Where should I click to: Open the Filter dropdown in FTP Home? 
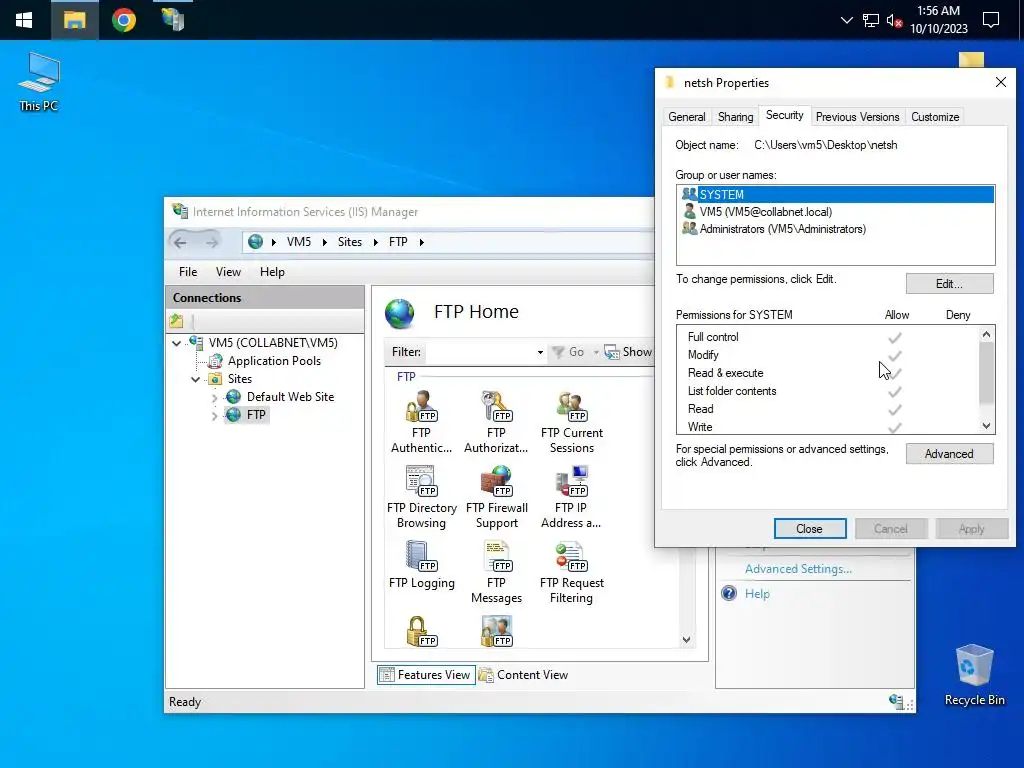click(x=540, y=352)
